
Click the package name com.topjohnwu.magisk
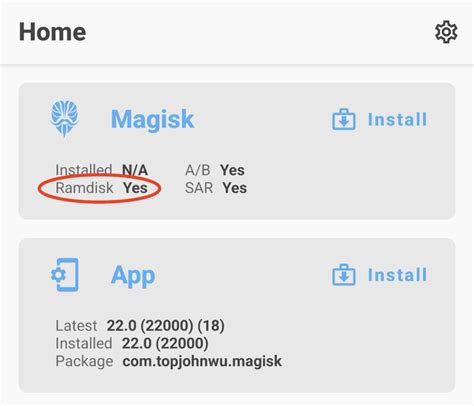point(202,361)
